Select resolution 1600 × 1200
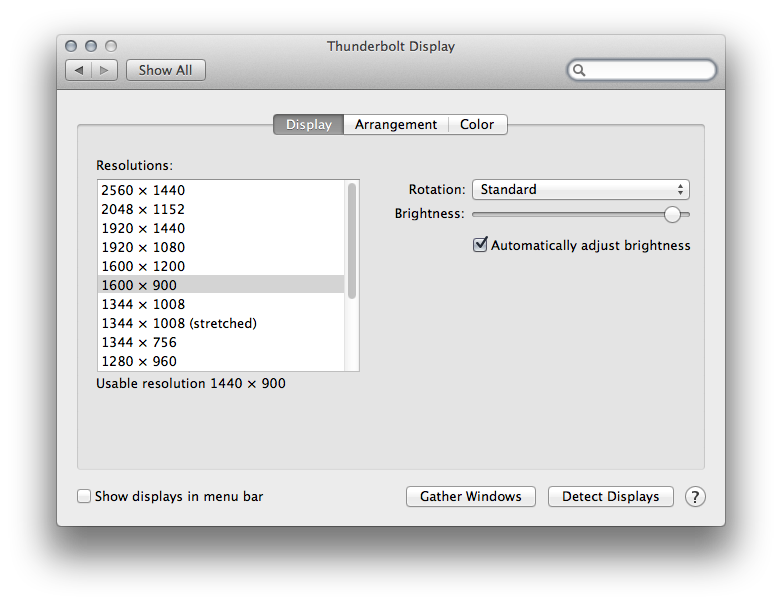Screen dimensions: 782x605 tap(221, 266)
